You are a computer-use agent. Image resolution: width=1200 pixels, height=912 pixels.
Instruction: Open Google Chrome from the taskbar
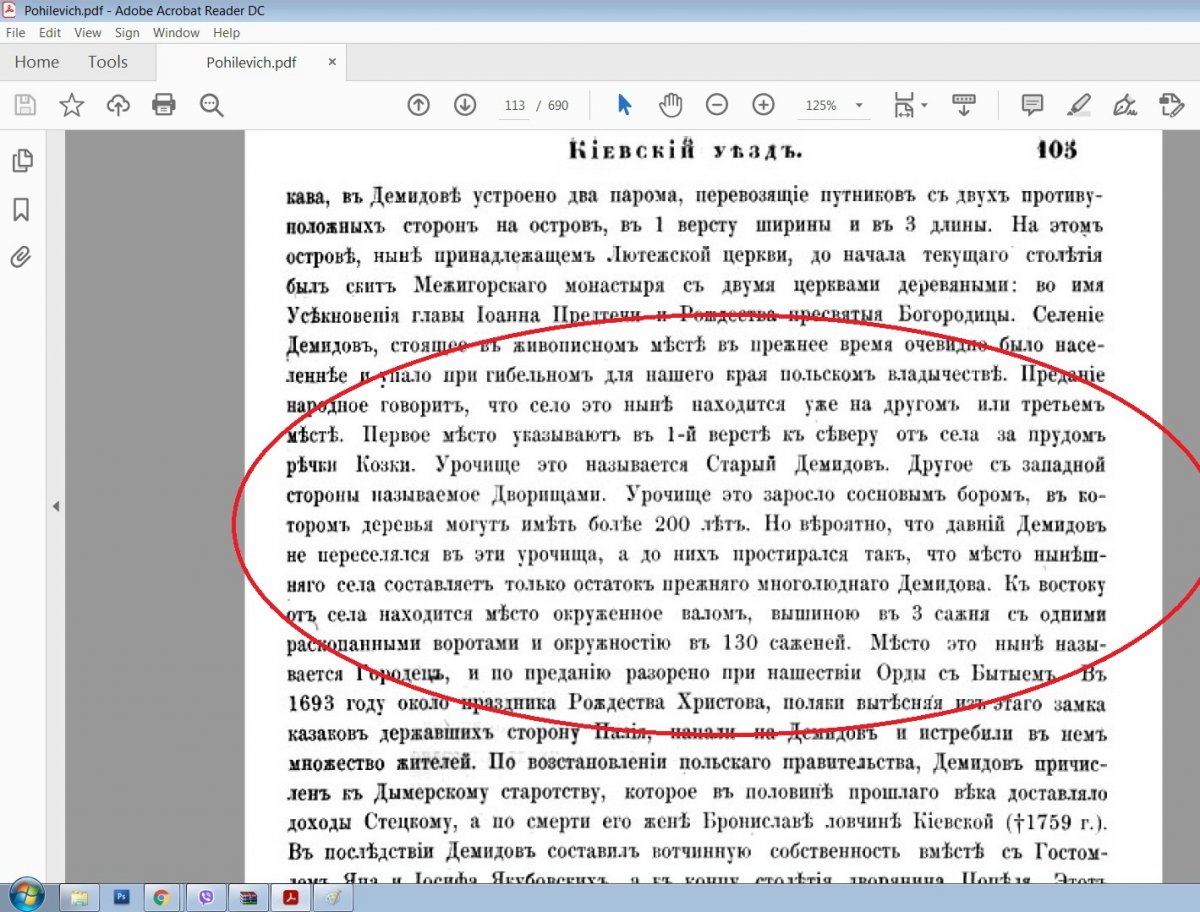tap(161, 897)
